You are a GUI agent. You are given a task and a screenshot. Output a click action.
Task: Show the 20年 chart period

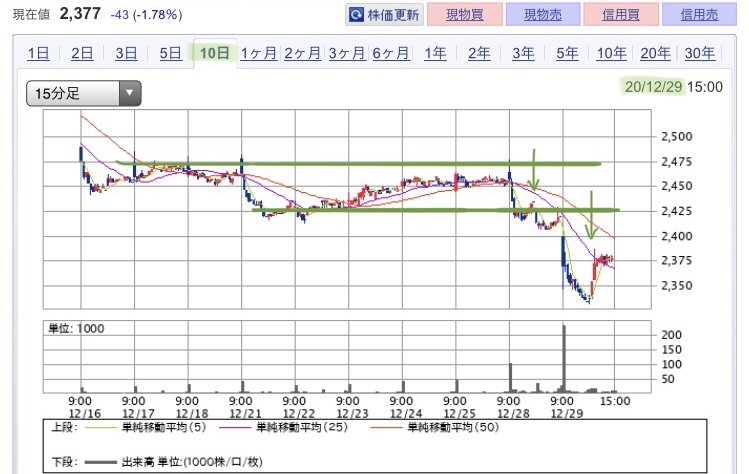[x=655, y=53]
